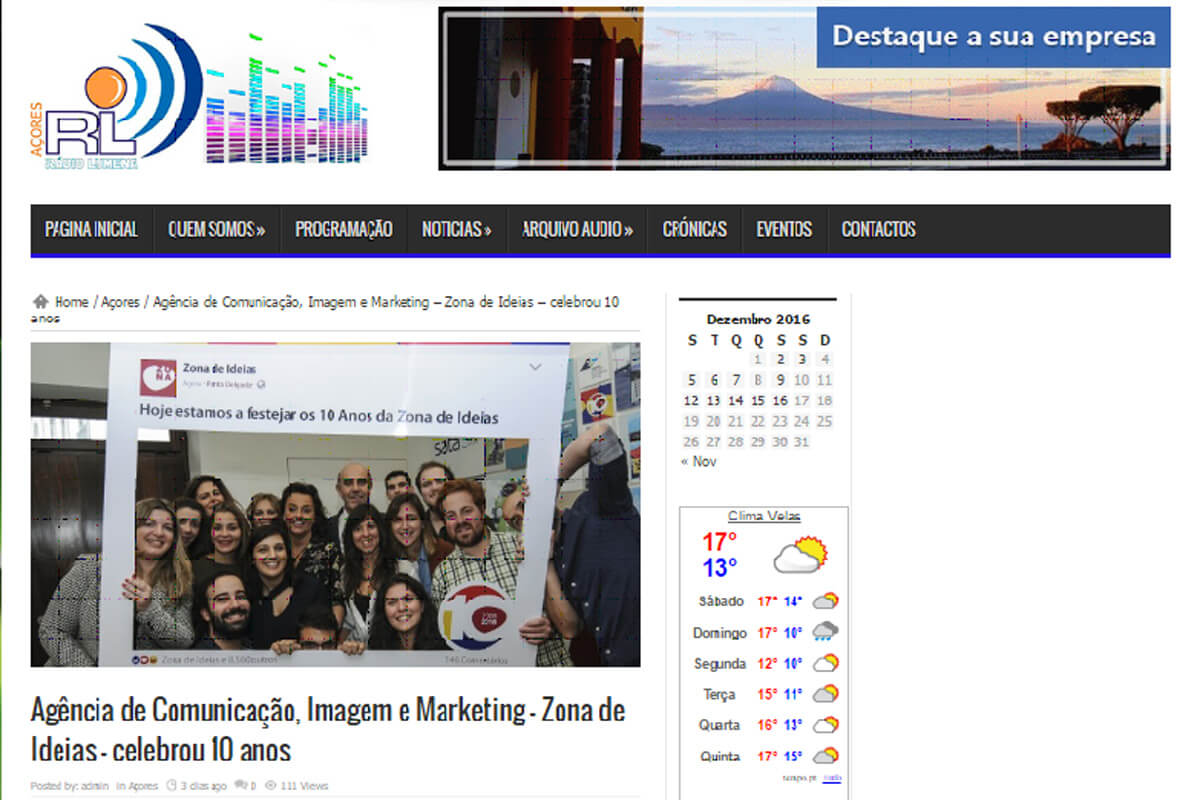The width and height of the screenshot is (1200, 800).
Task: Click the Home icon in the breadcrumb
Action: [41, 301]
